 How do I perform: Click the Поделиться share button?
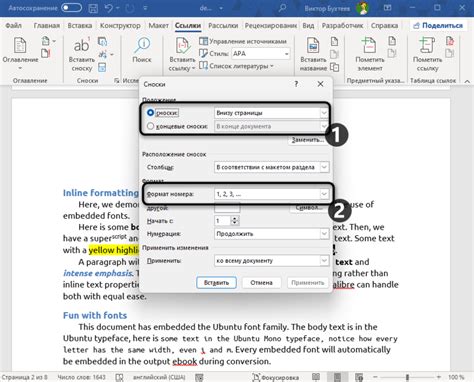(x=438, y=25)
